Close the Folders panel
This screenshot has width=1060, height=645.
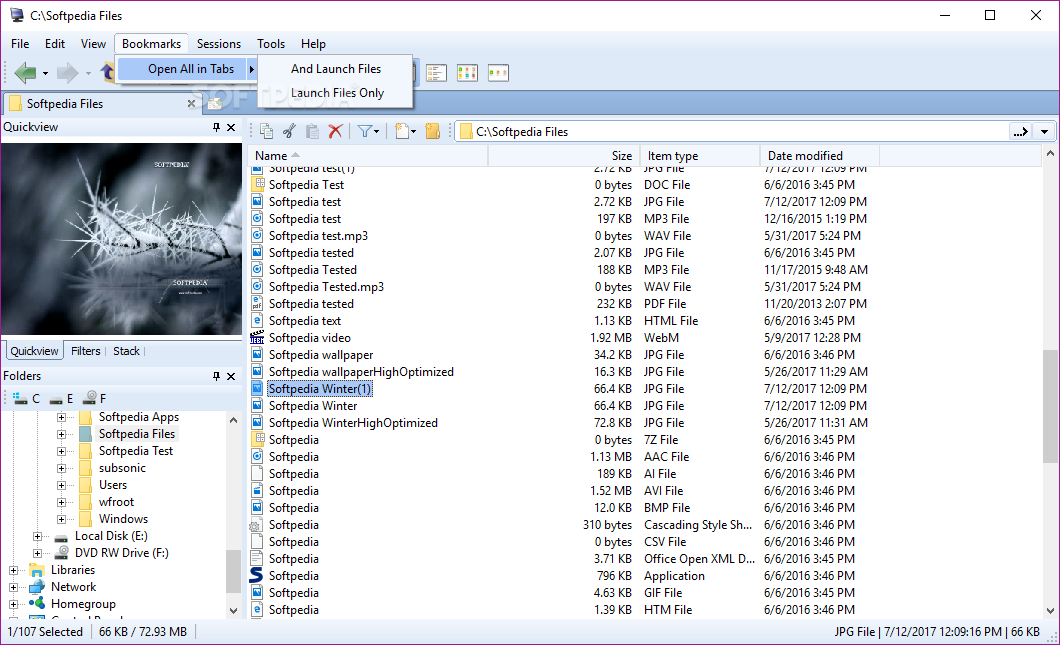pos(231,376)
